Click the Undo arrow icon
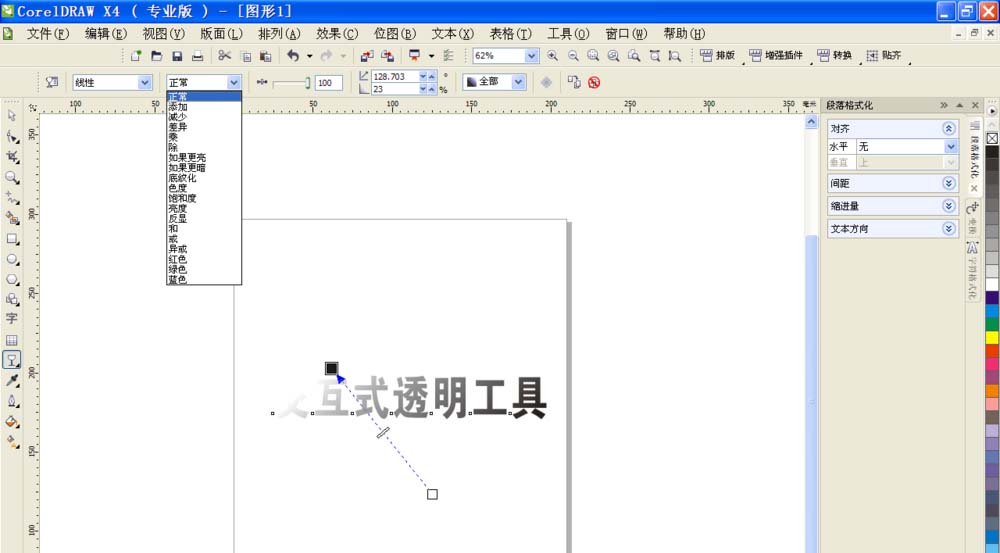This screenshot has width=1000, height=553. pos(293,56)
